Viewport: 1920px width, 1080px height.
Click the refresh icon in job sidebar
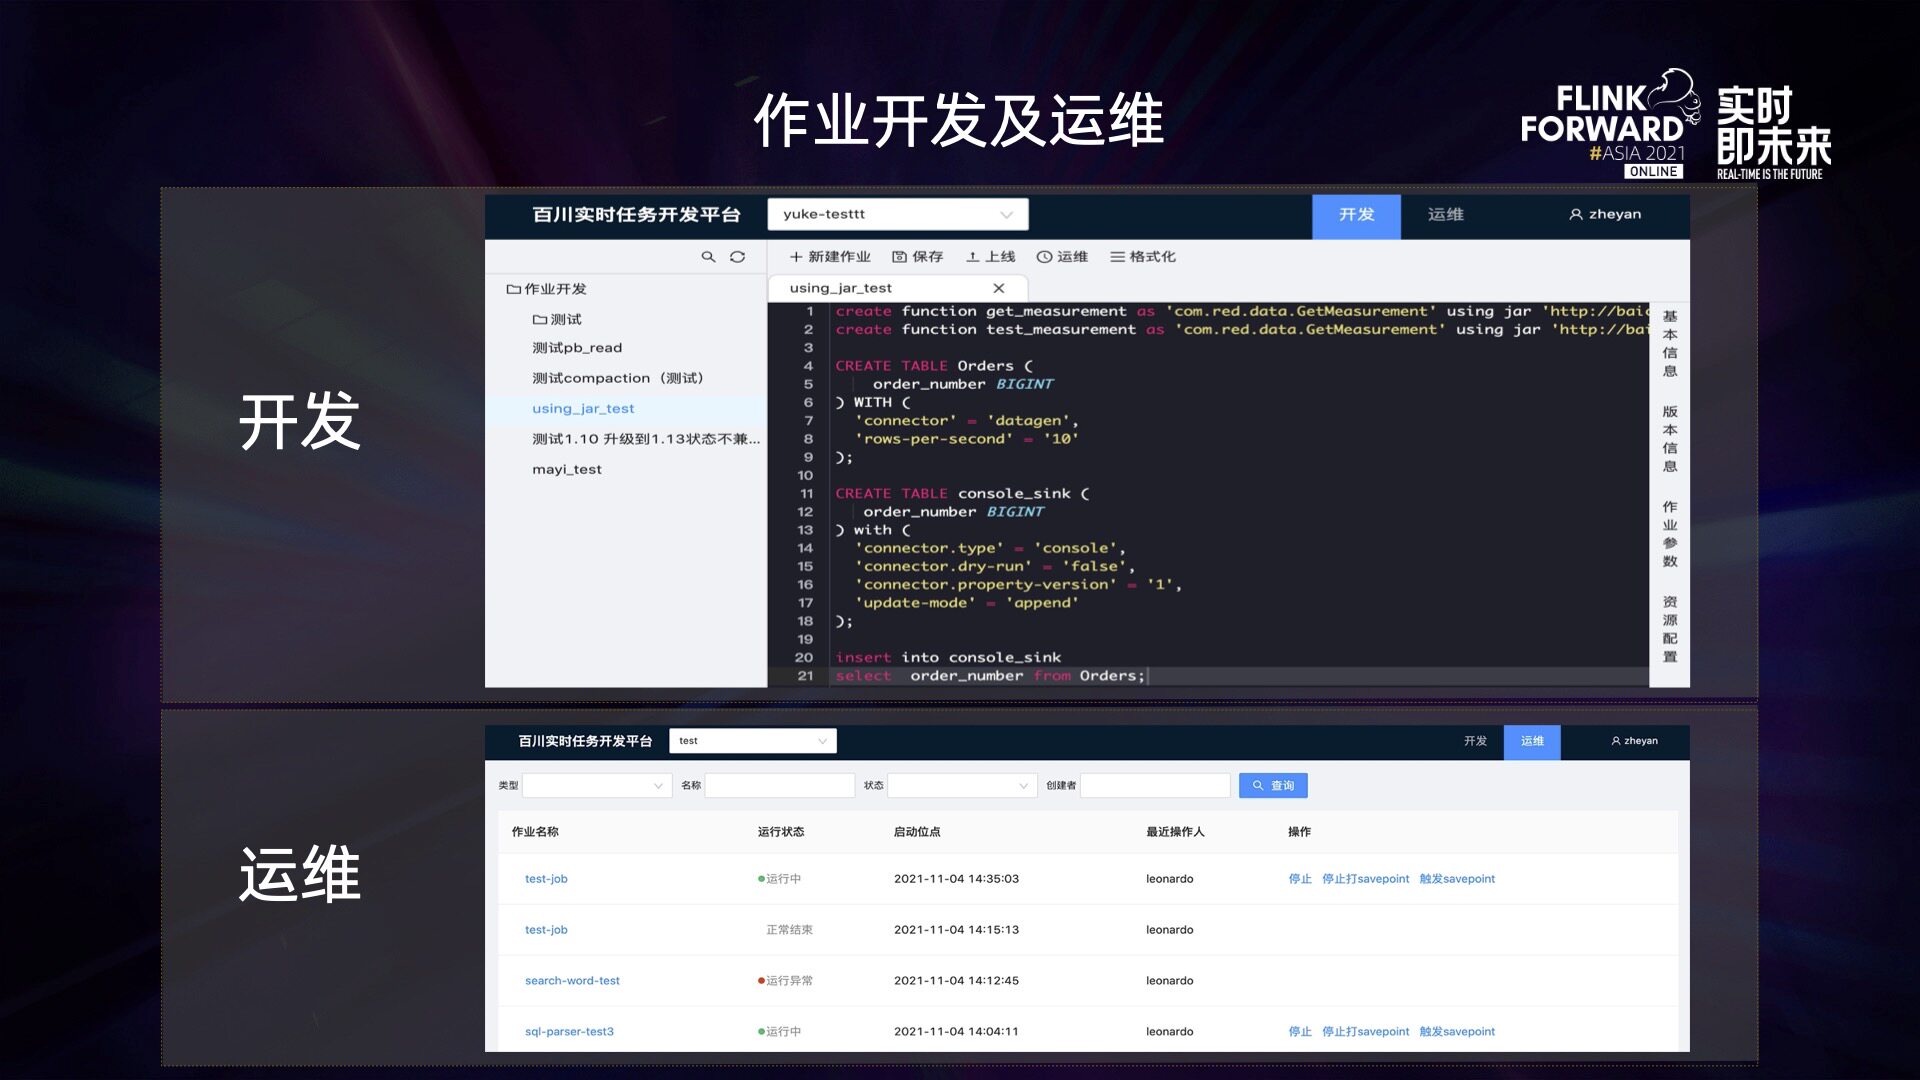(x=737, y=257)
